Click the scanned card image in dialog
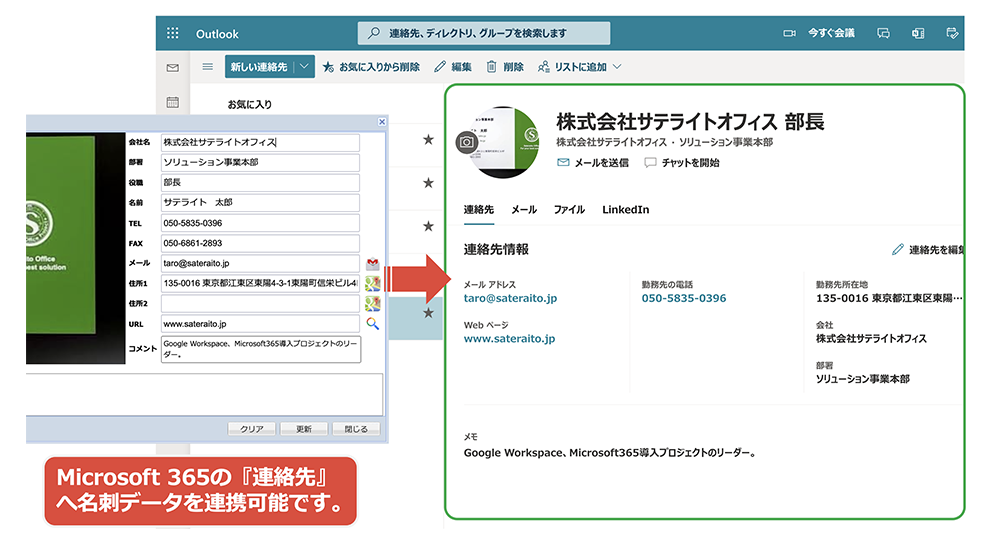Screen dimensions: 1000x537 coord(75,248)
